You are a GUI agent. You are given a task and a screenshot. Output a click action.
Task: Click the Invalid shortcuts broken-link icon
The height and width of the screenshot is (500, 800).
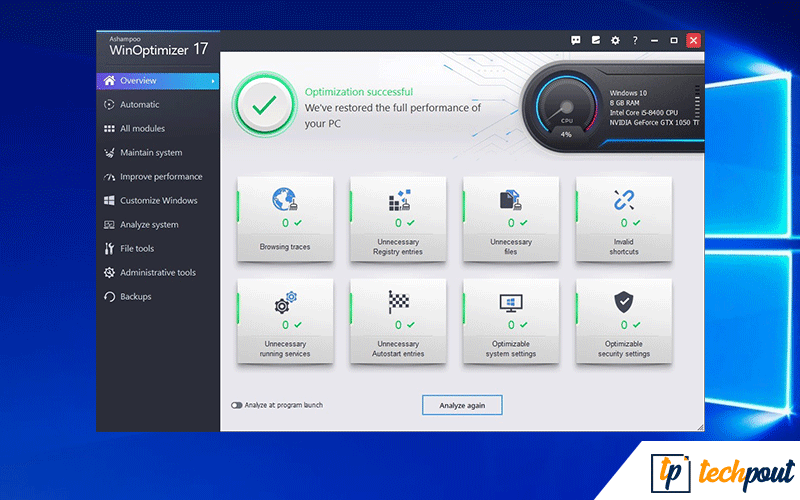624,200
